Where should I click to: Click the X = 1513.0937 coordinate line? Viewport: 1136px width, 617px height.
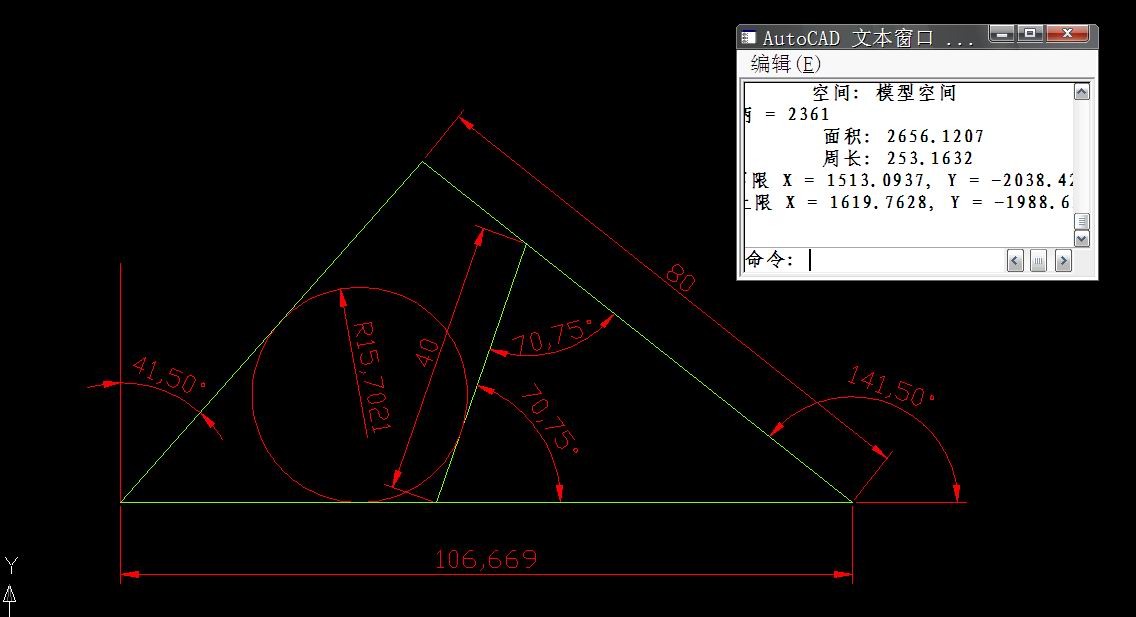909,180
